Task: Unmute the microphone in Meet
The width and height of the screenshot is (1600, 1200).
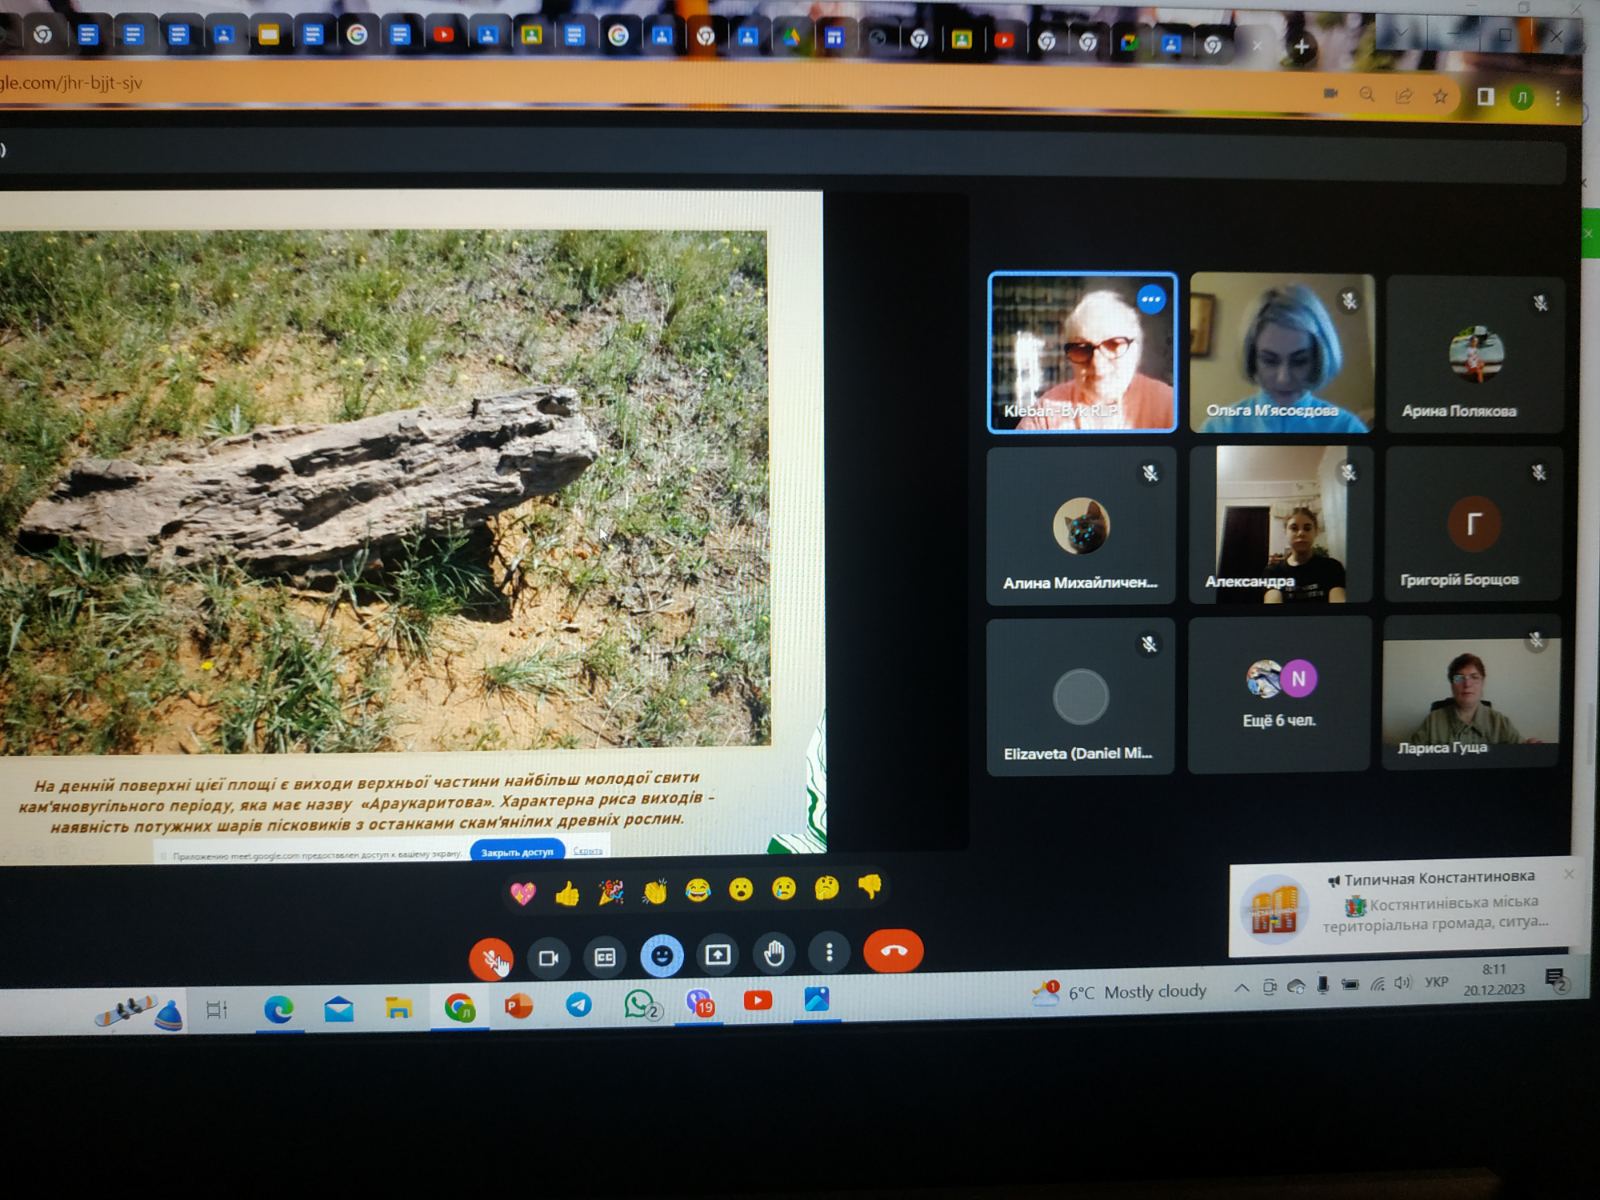Action: [x=491, y=959]
